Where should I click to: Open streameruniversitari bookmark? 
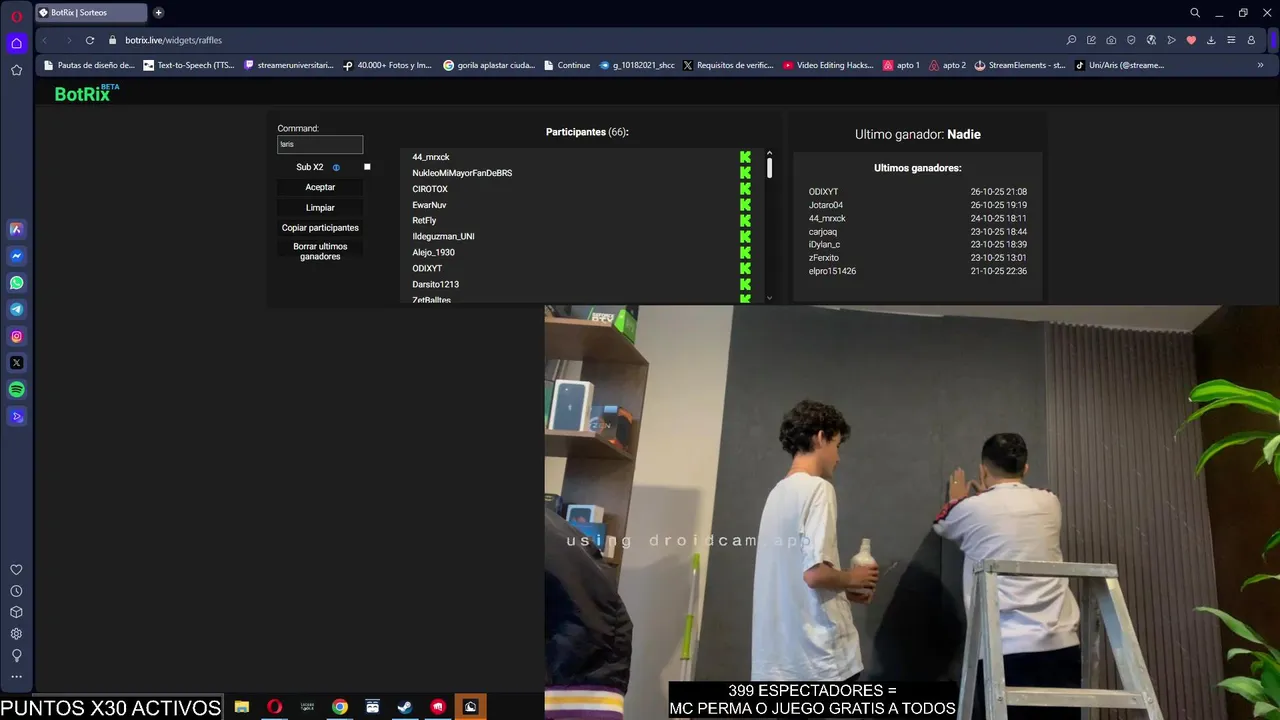coord(289,65)
